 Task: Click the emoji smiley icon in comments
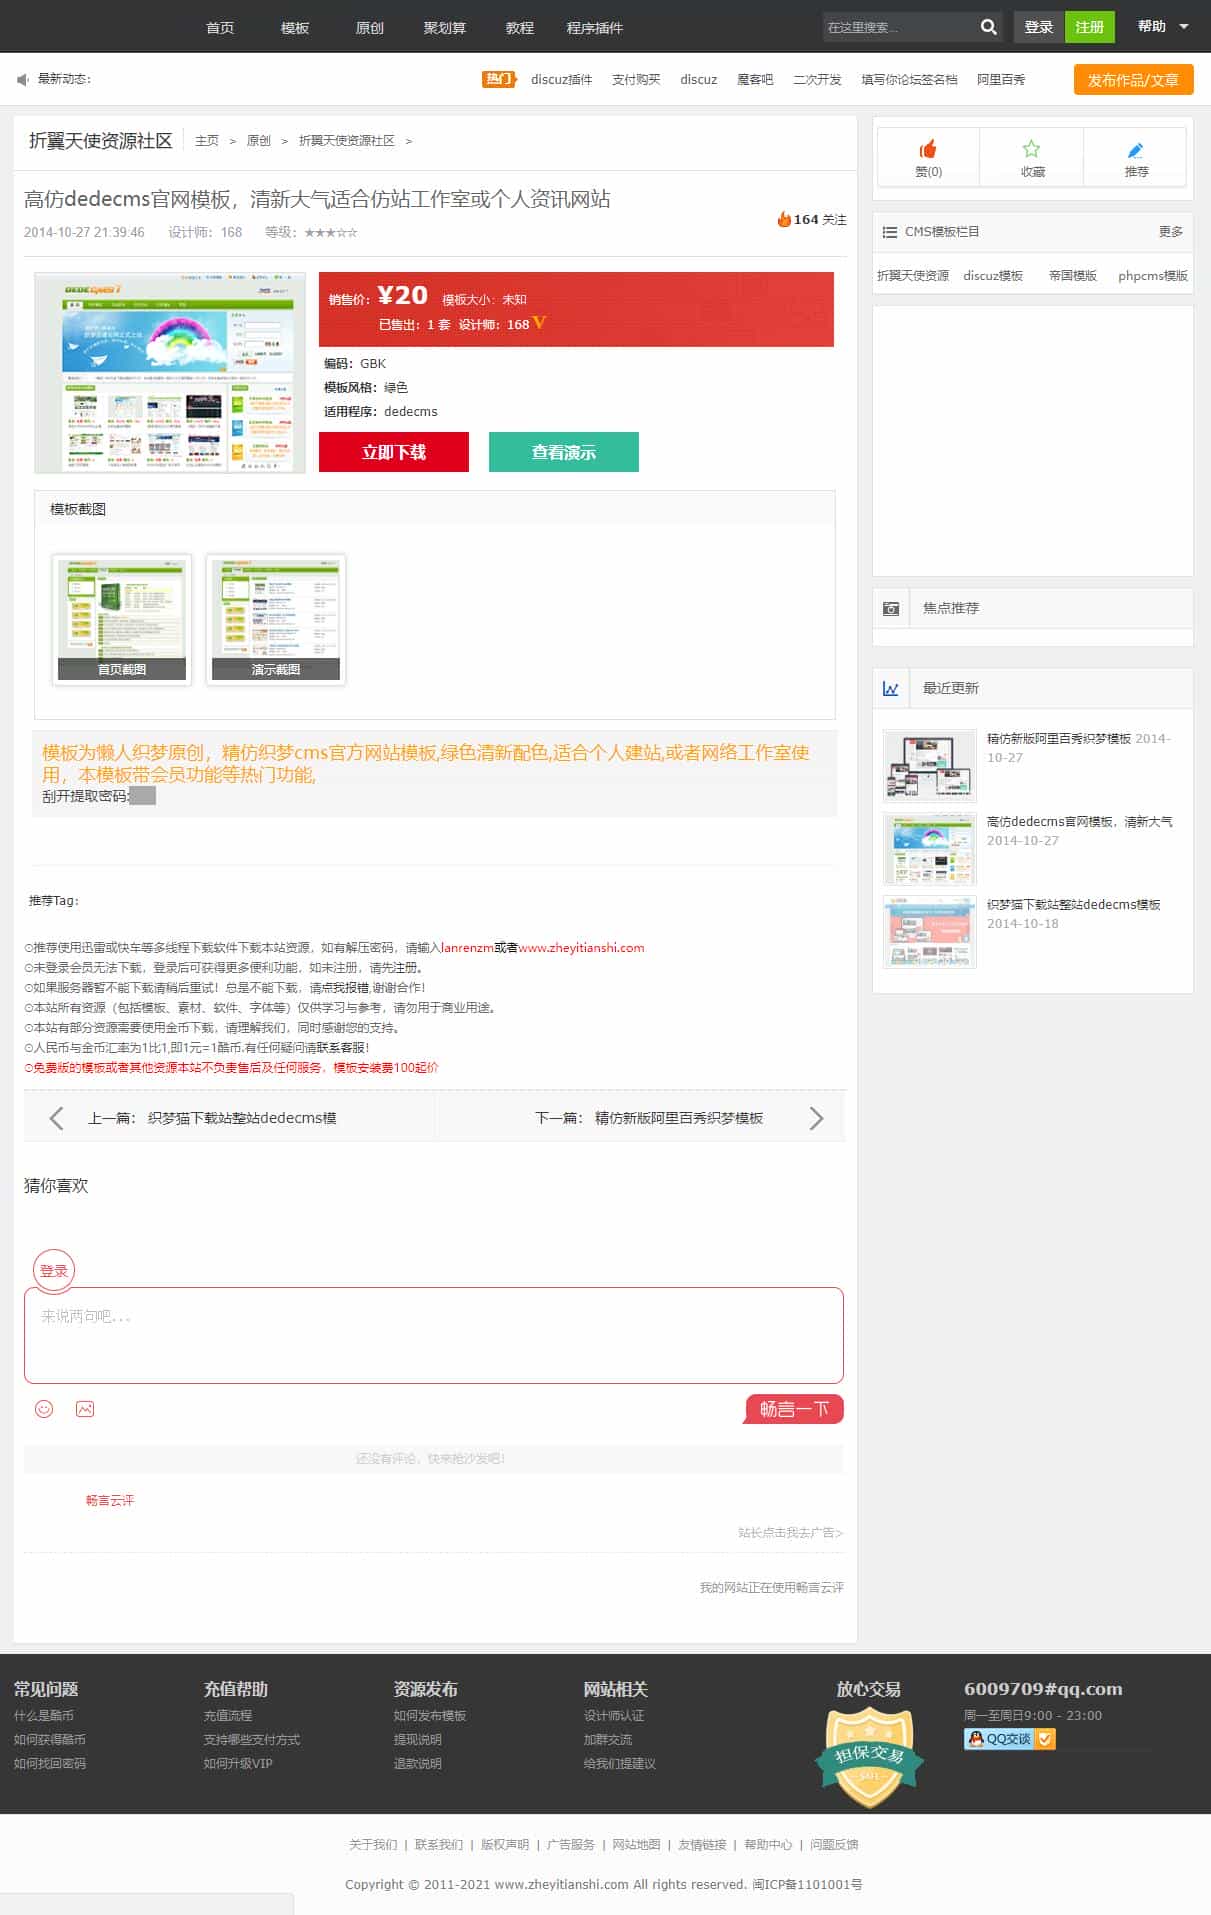click(44, 1409)
